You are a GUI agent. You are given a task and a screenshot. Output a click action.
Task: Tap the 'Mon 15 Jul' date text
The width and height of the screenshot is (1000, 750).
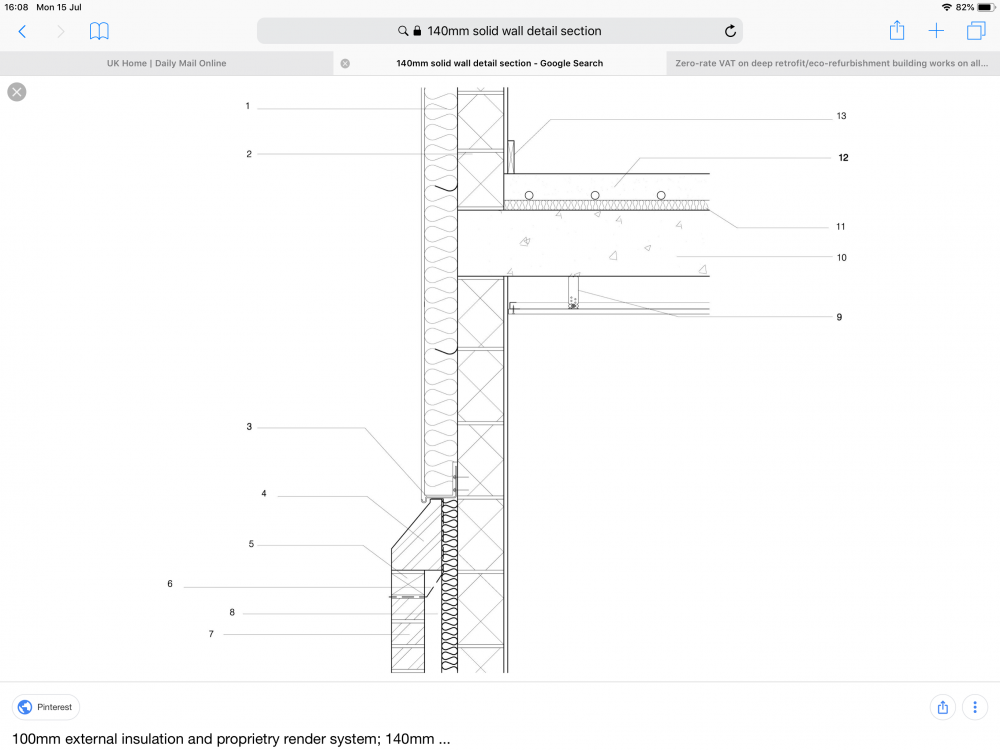click(59, 7)
